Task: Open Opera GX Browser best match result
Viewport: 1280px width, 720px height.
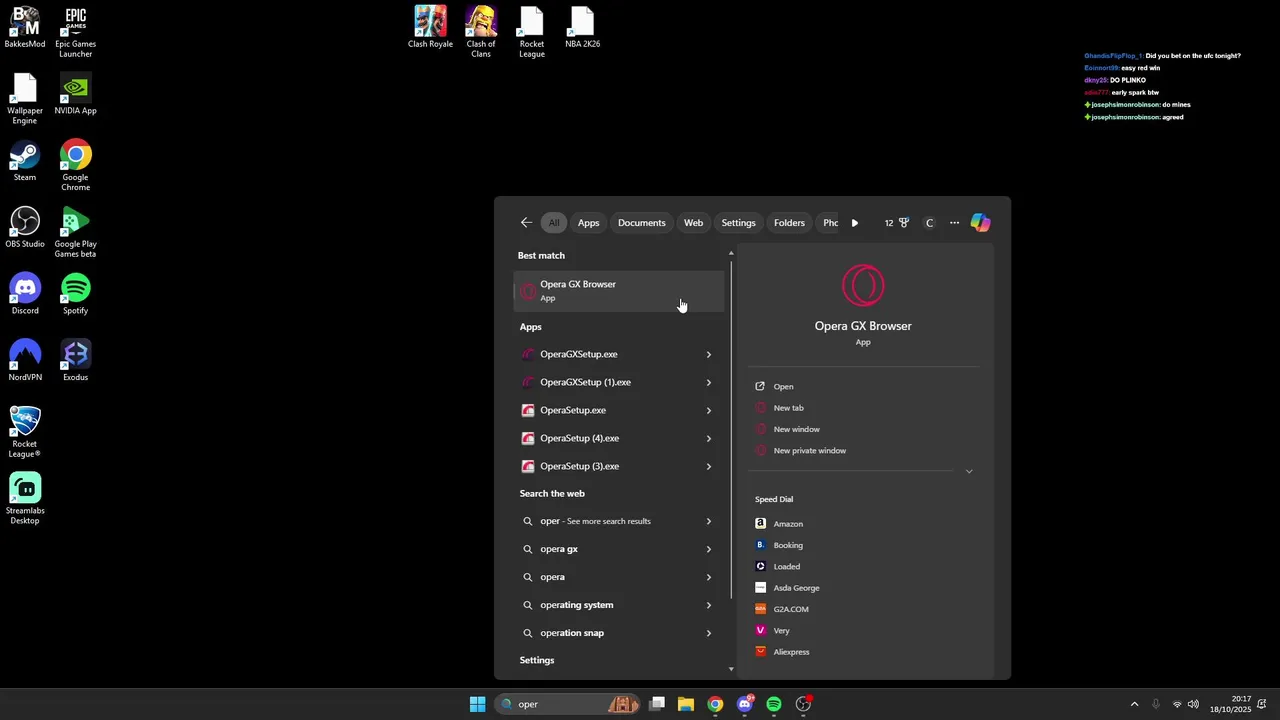Action: click(619, 291)
